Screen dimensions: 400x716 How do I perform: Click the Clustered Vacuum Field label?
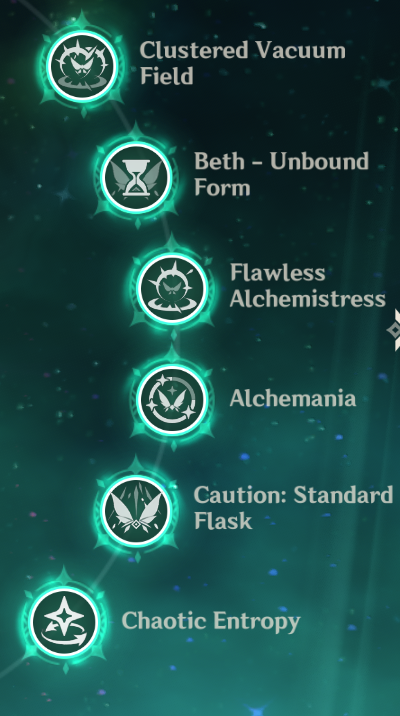pyautogui.click(x=242, y=63)
